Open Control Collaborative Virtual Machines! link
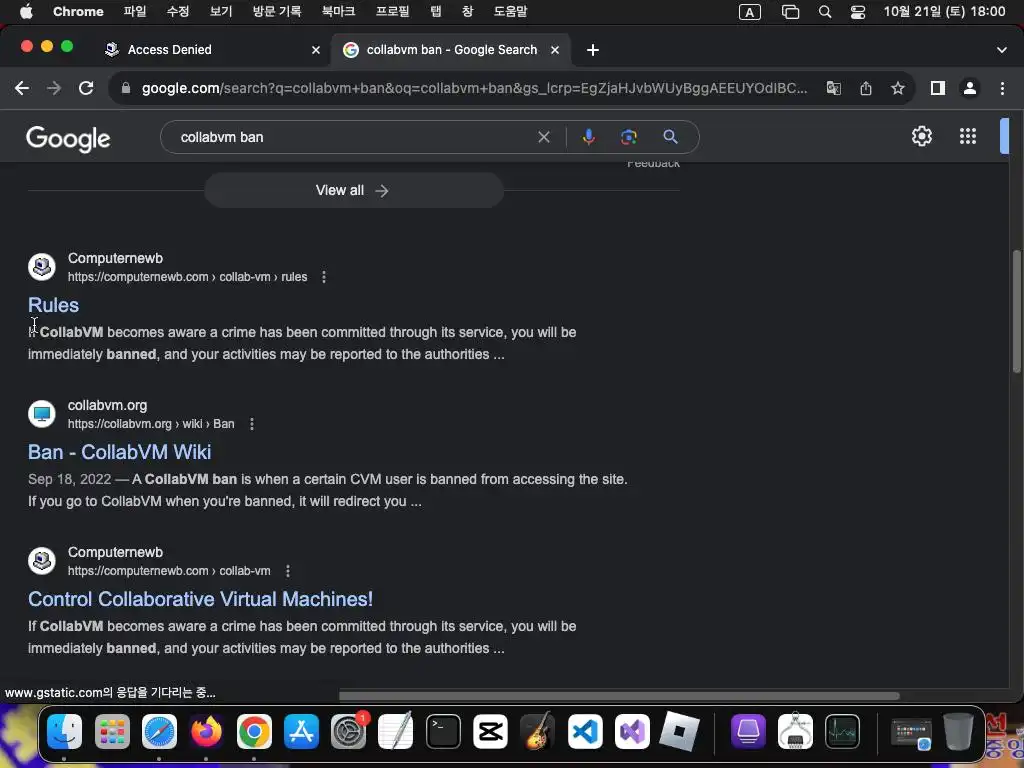This screenshot has height=768, width=1024. [200, 599]
